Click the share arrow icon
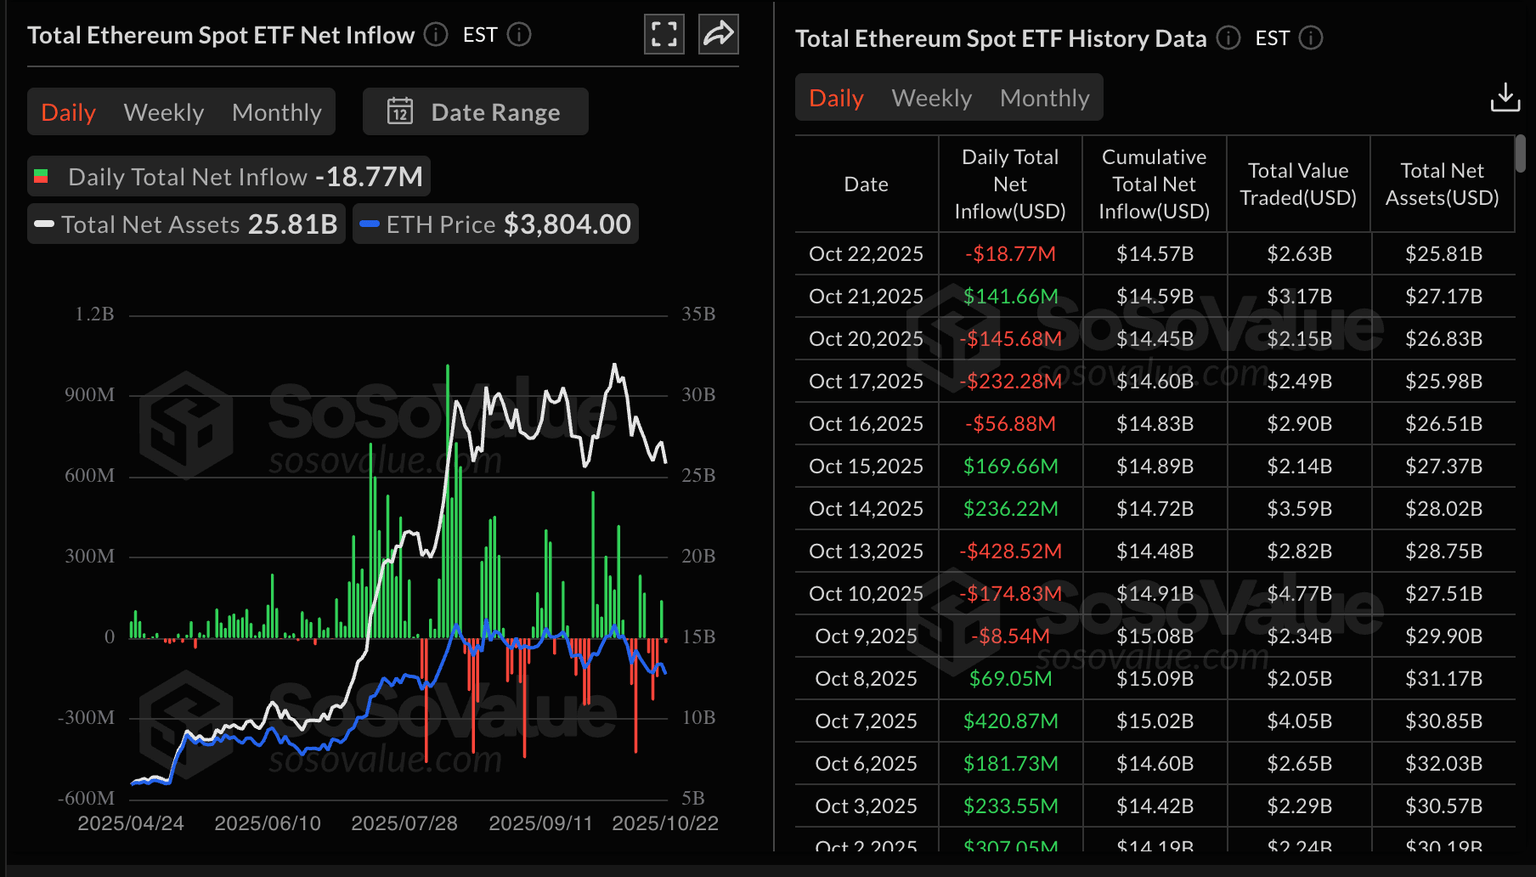Screen dimensions: 1536x877 (718, 34)
